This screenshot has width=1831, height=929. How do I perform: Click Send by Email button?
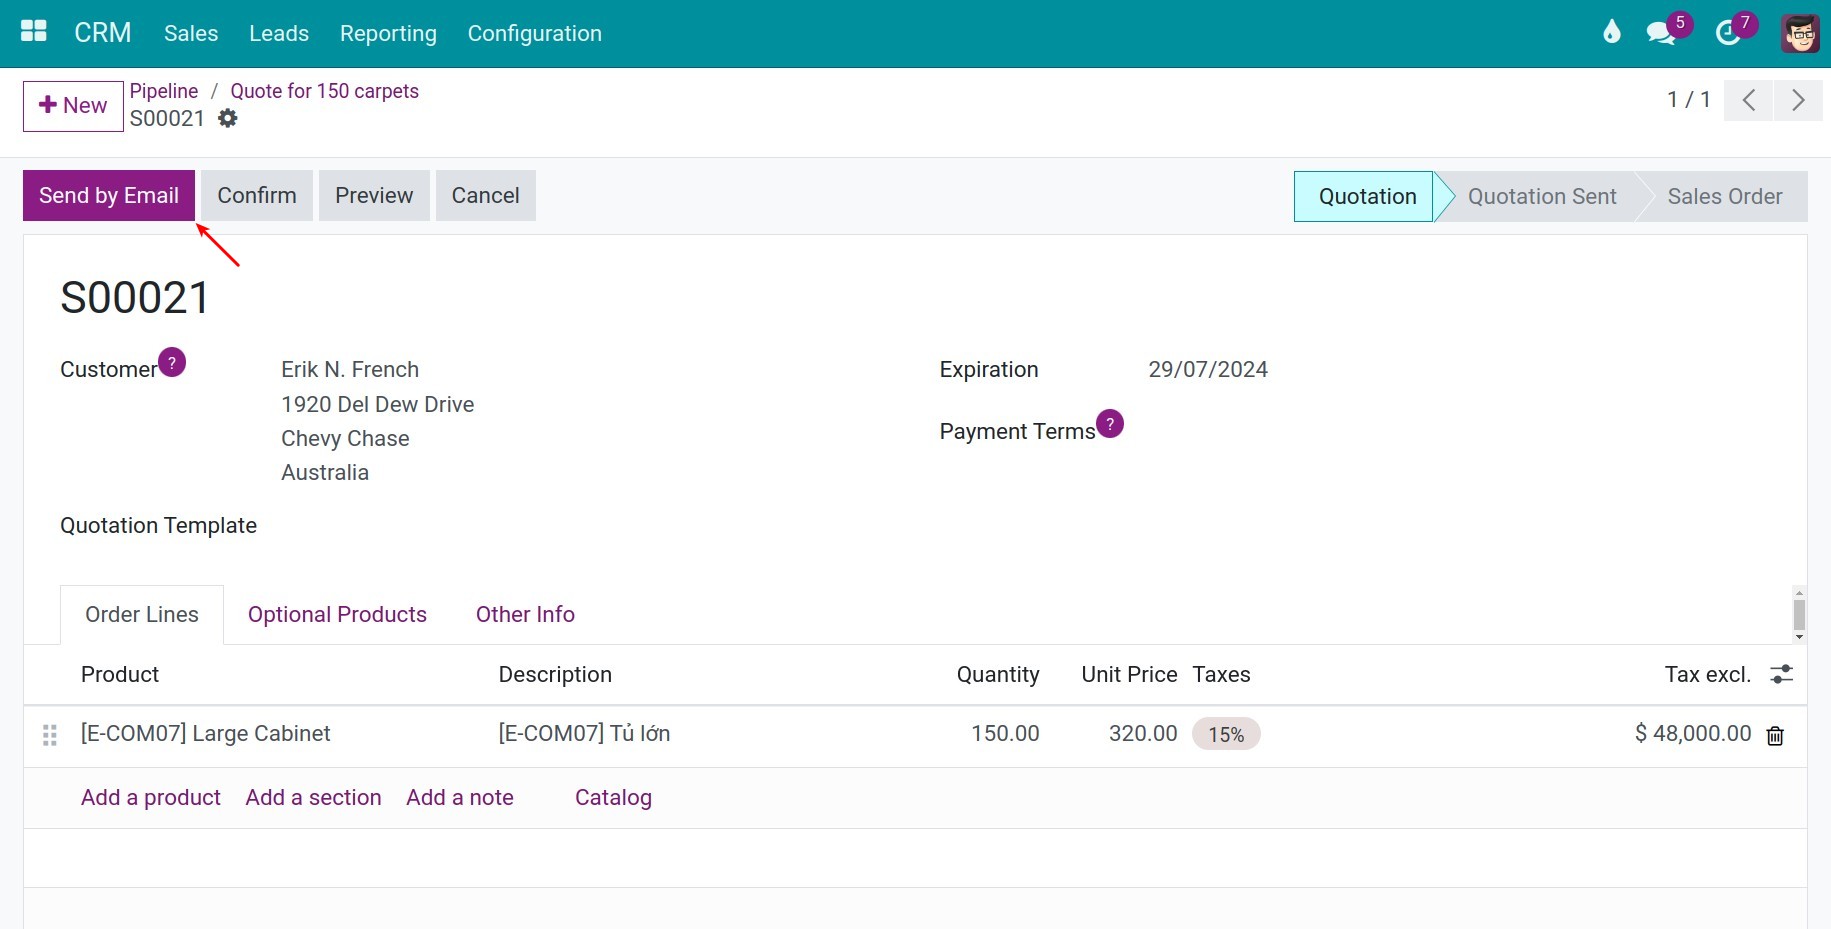pos(109,195)
